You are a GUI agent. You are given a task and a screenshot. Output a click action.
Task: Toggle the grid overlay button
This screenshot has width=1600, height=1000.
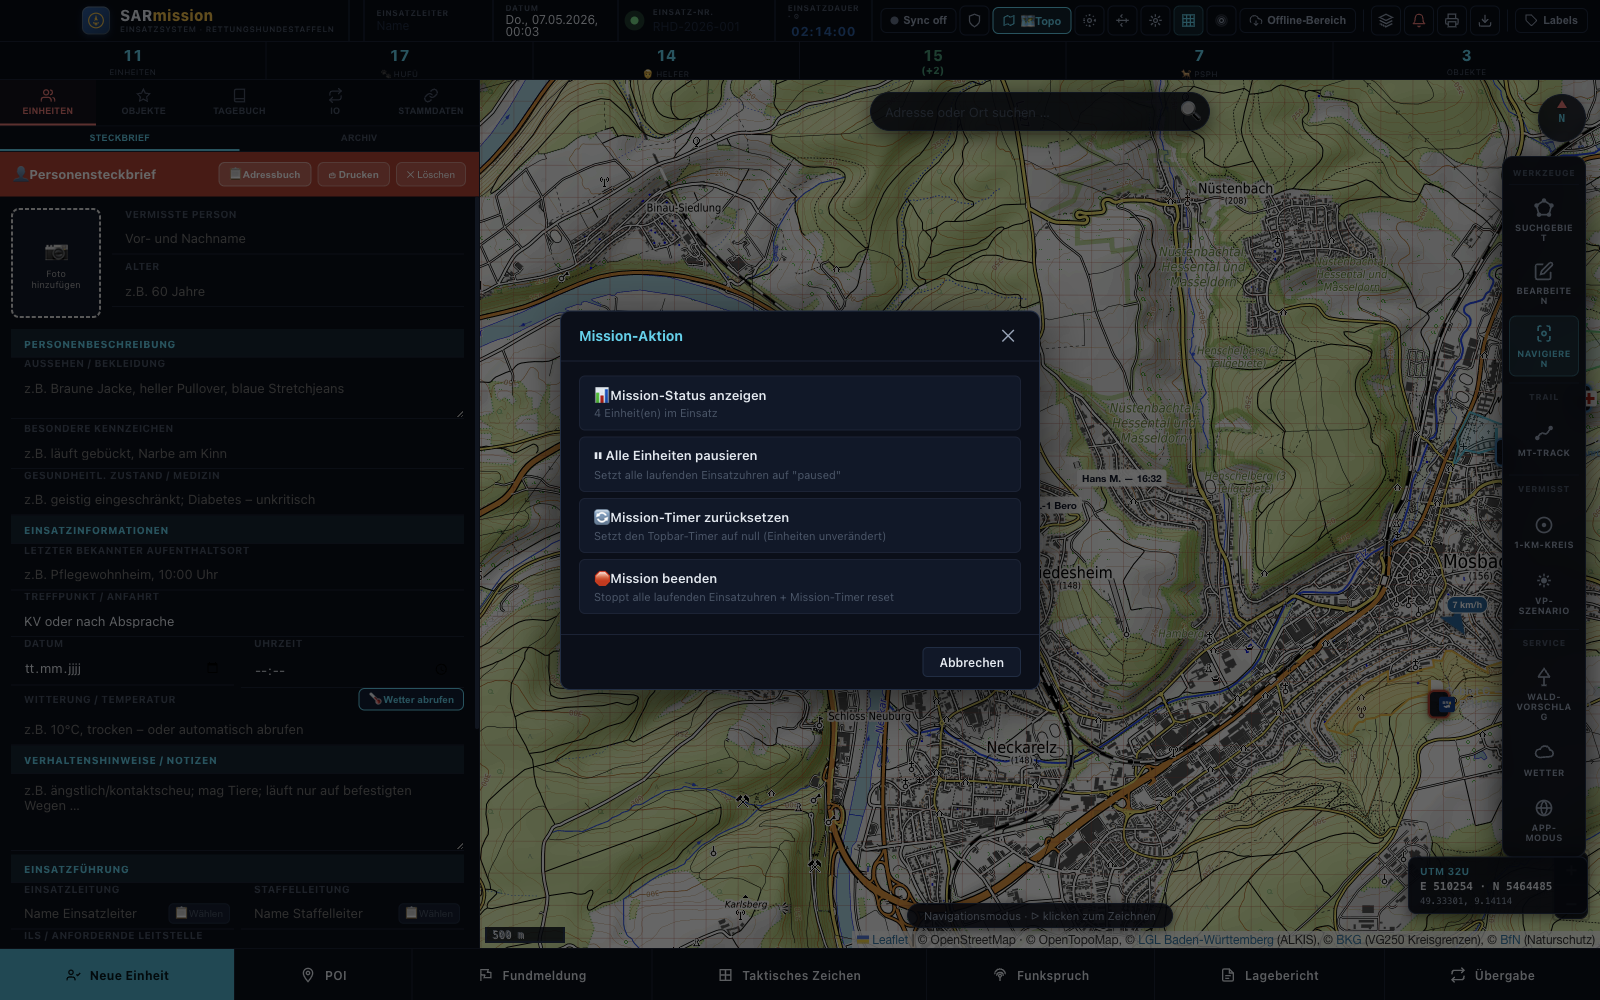tap(1188, 20)
